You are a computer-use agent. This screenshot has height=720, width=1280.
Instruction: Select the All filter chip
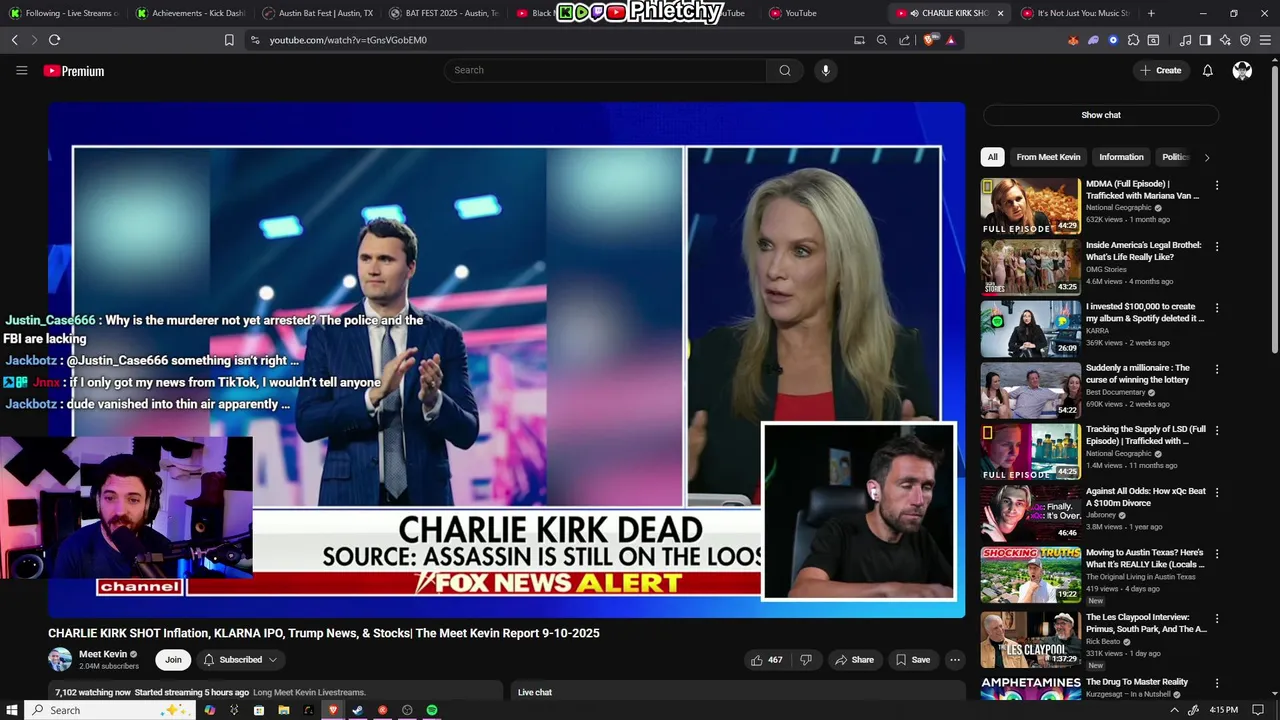[x=992, y=157]
